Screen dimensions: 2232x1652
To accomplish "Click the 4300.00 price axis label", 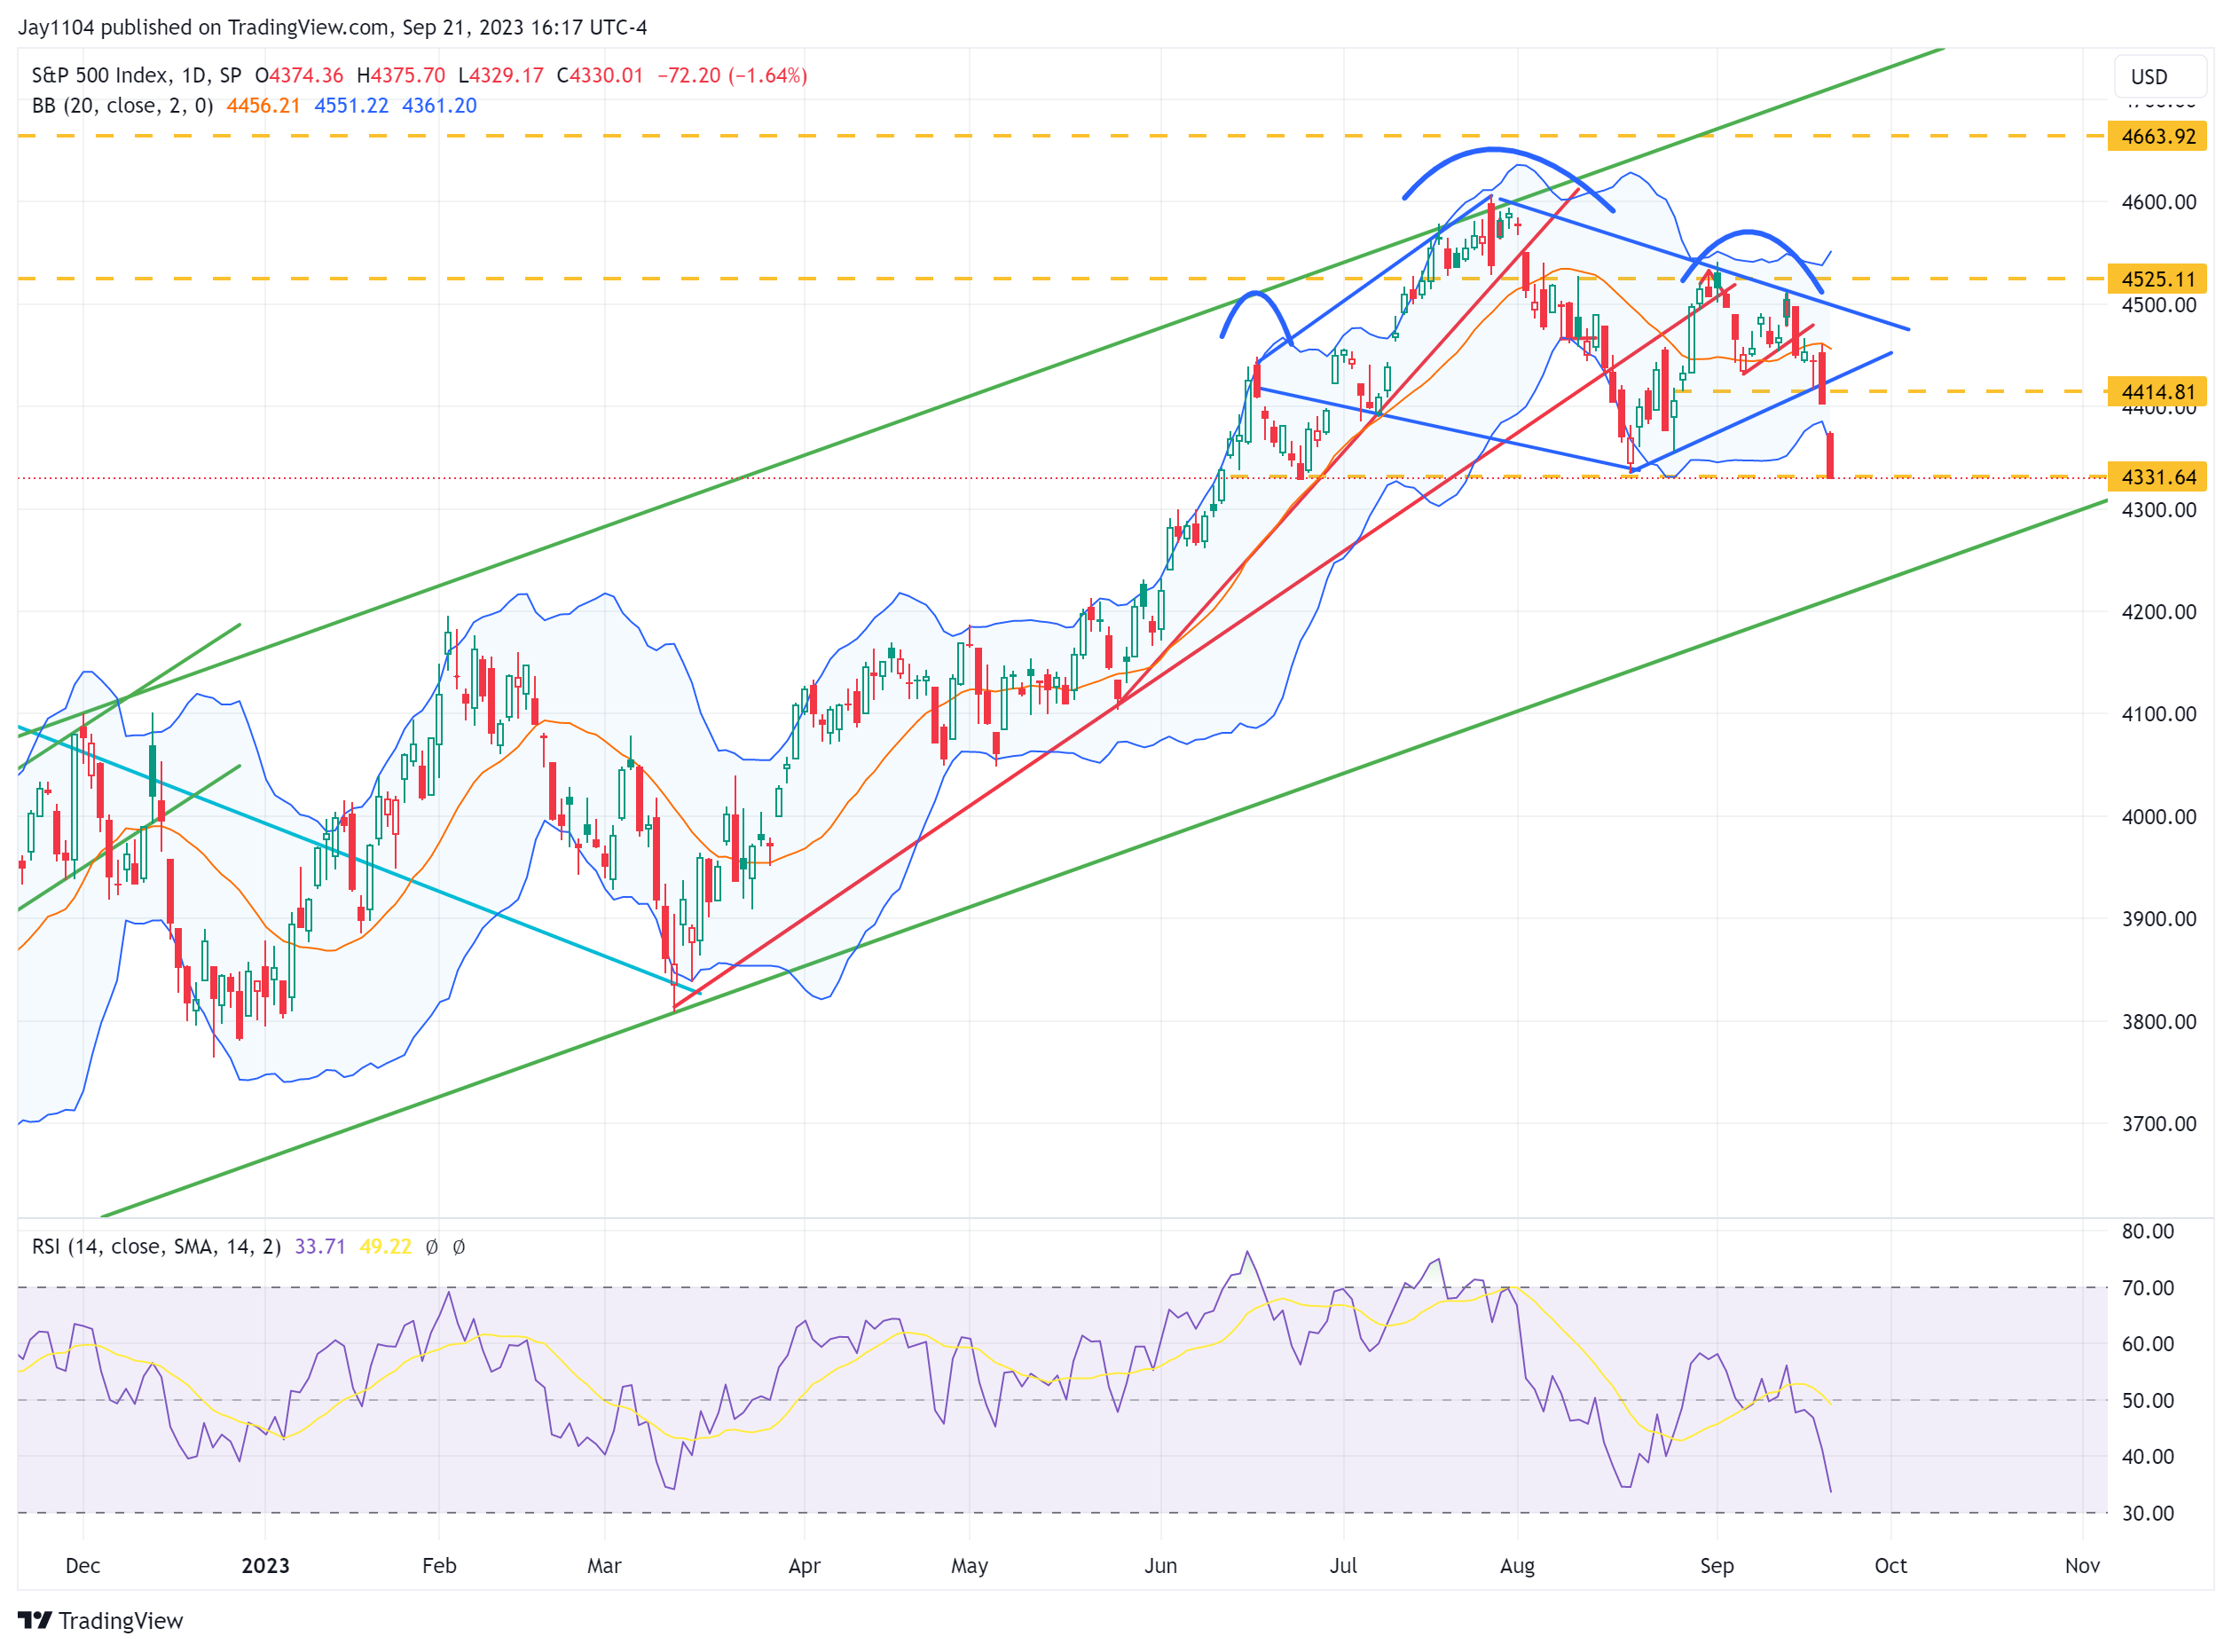I will [x=2158, y=510].
